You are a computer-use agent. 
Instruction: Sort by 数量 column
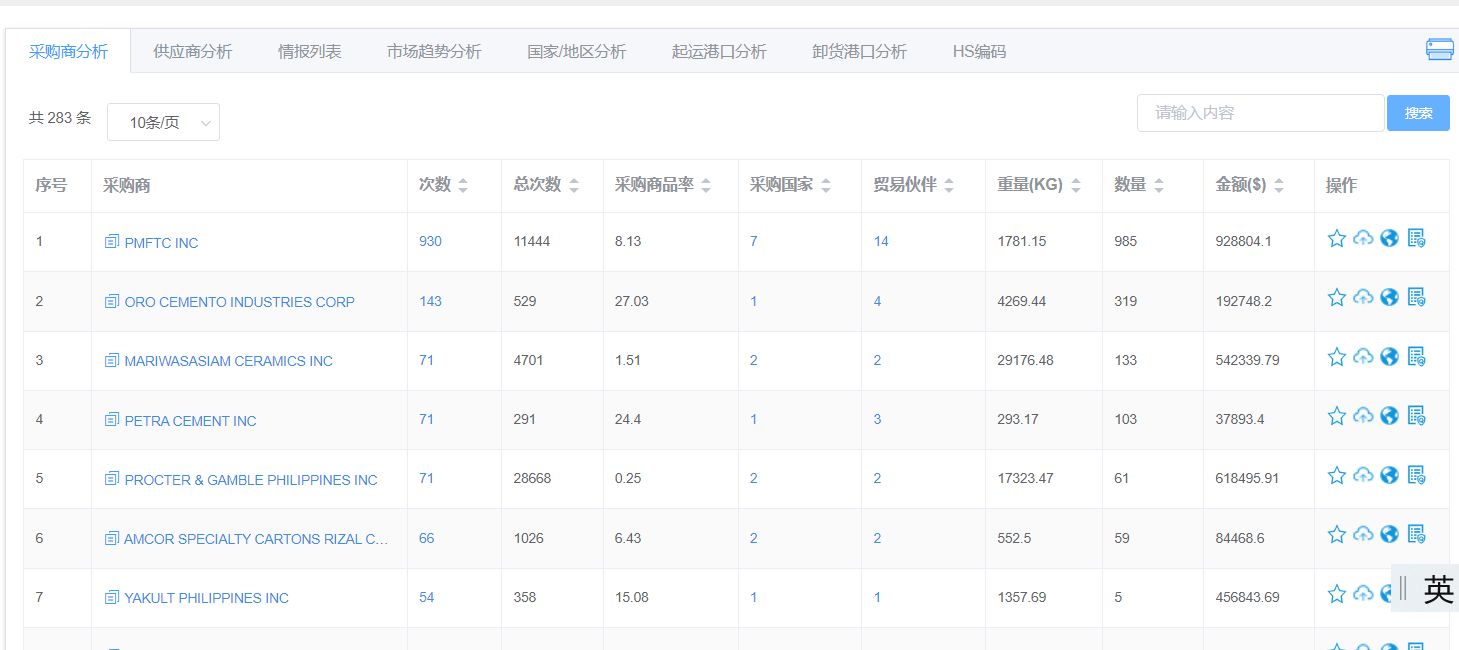(1159, 186)
